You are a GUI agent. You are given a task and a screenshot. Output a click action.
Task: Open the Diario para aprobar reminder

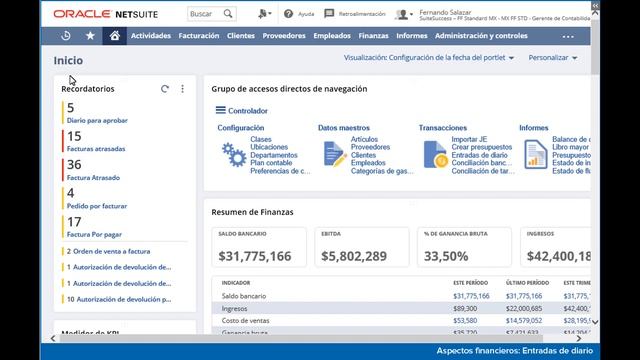[97, 120]
